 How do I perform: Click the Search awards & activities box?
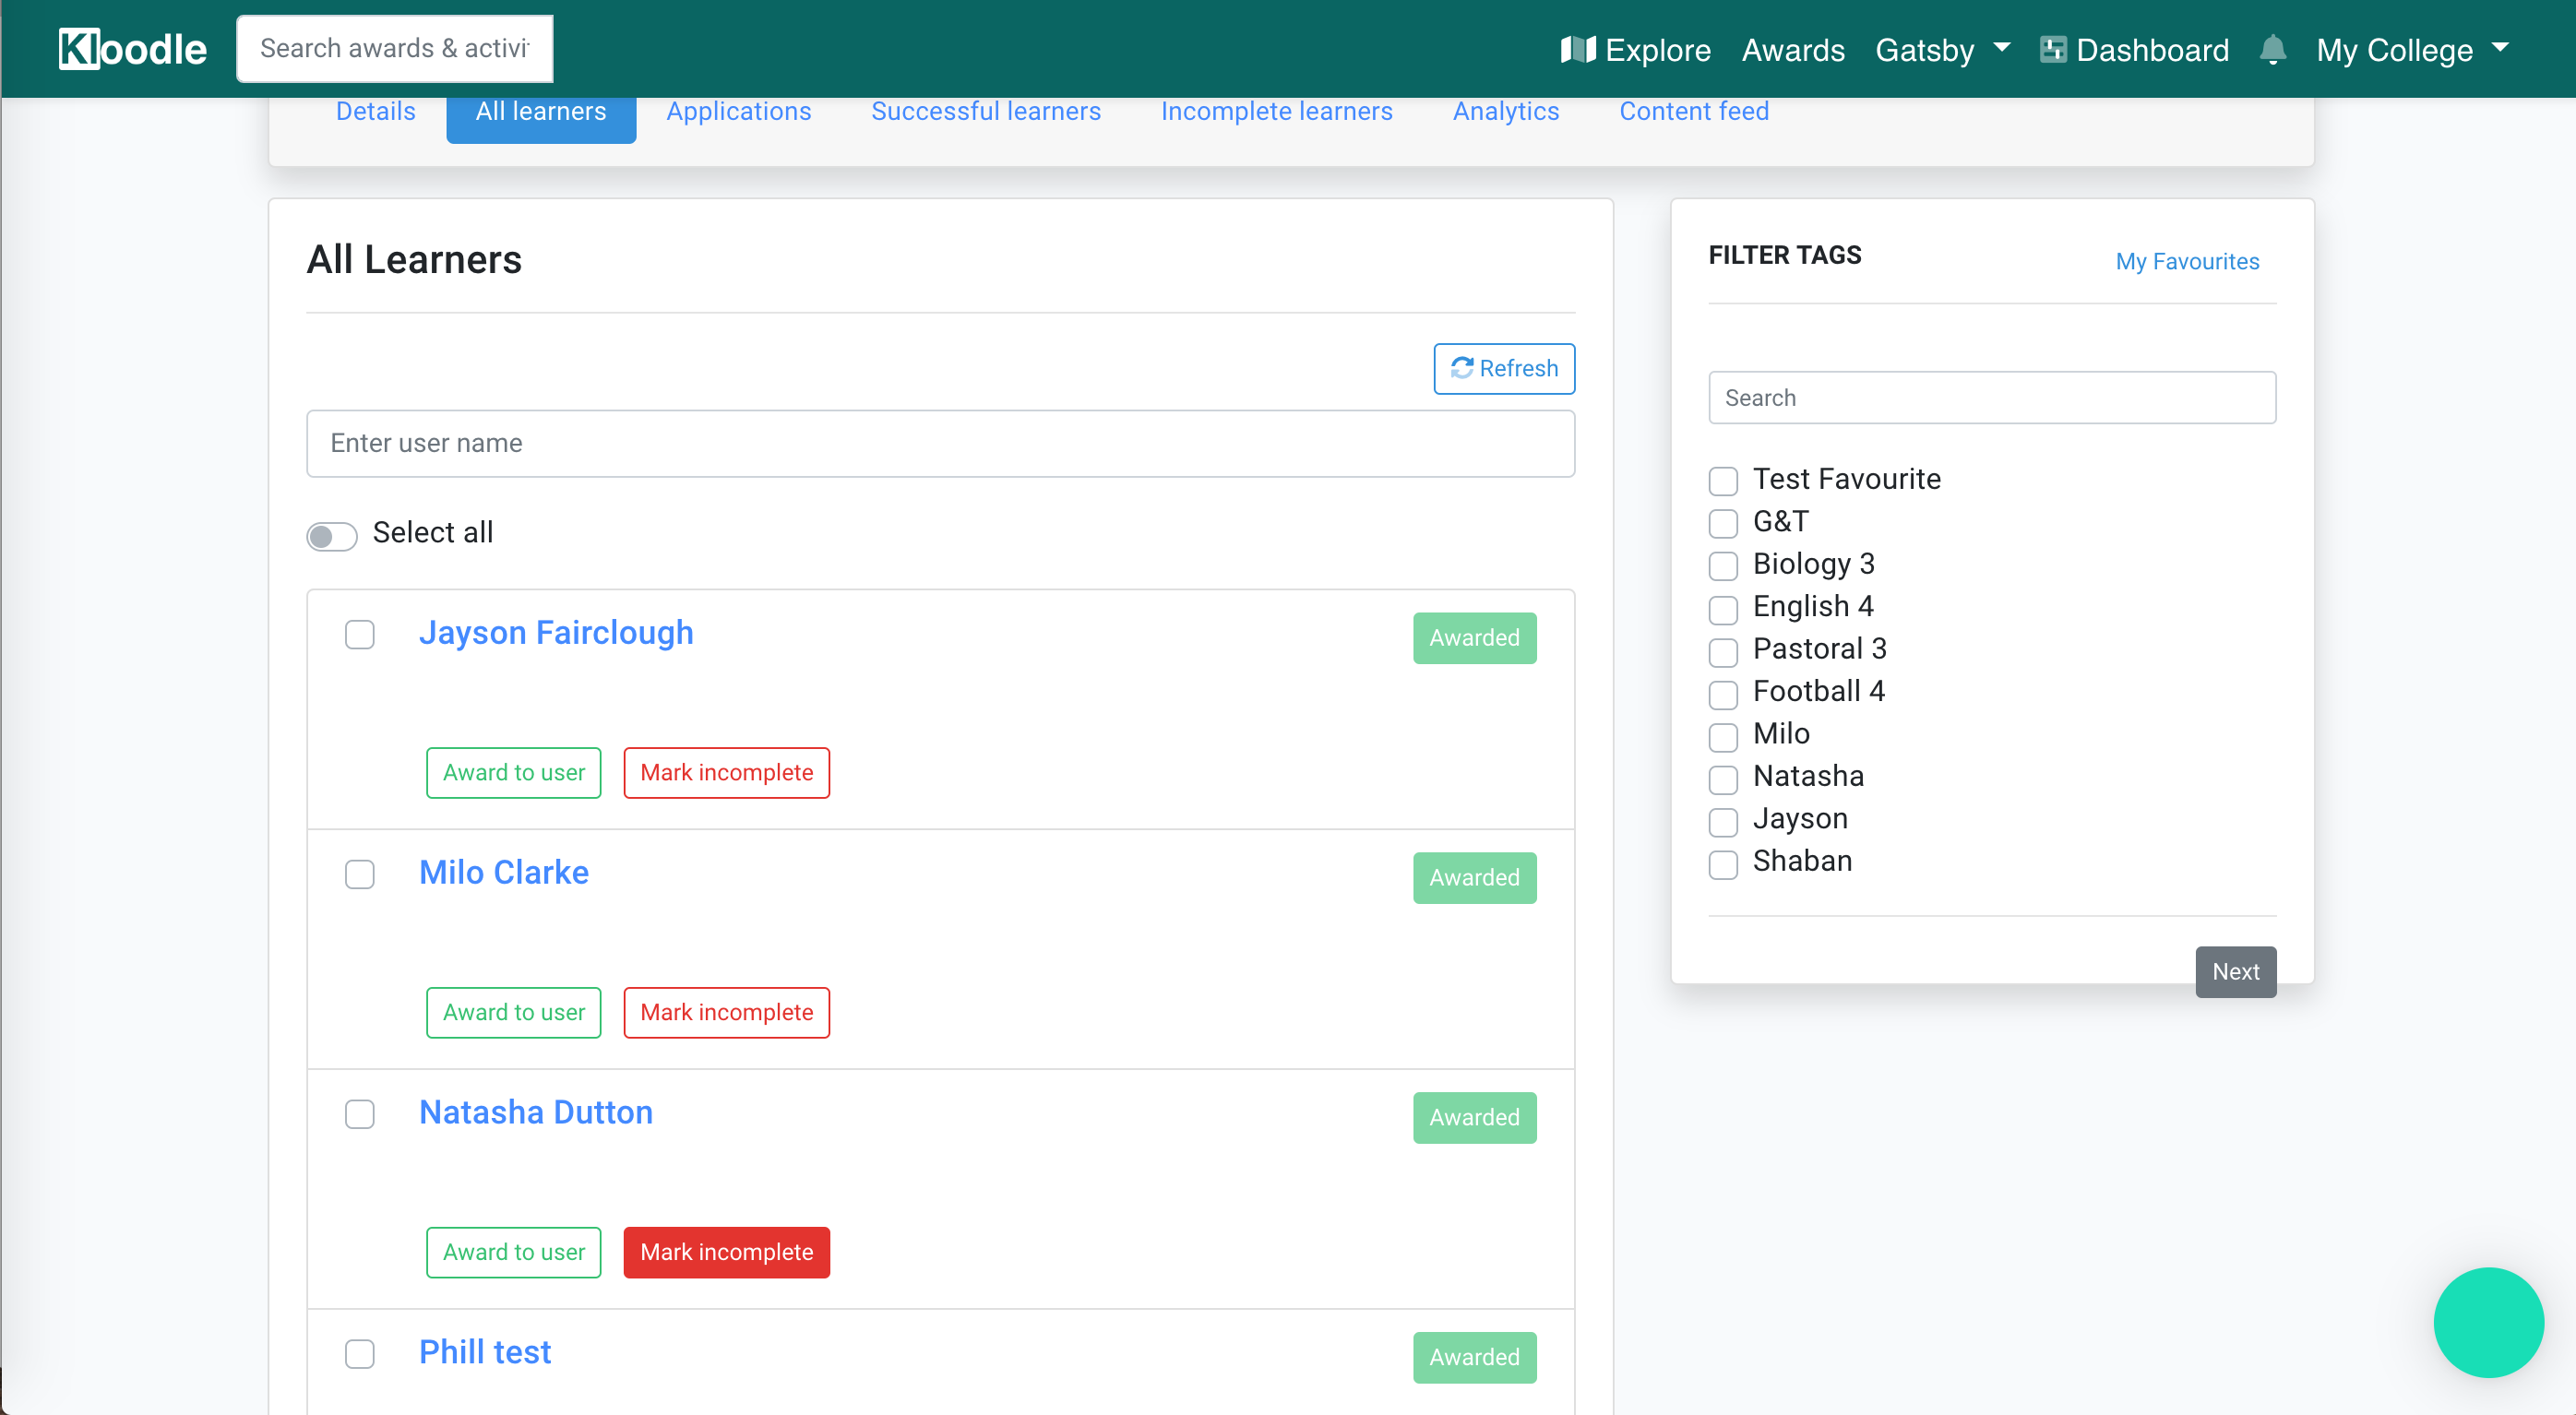coord(394,48)
